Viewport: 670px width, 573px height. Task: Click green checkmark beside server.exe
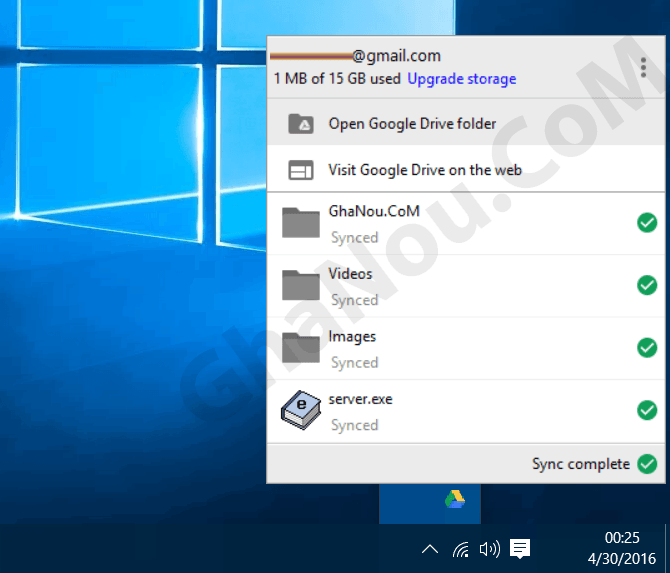(x=647, y=410)
